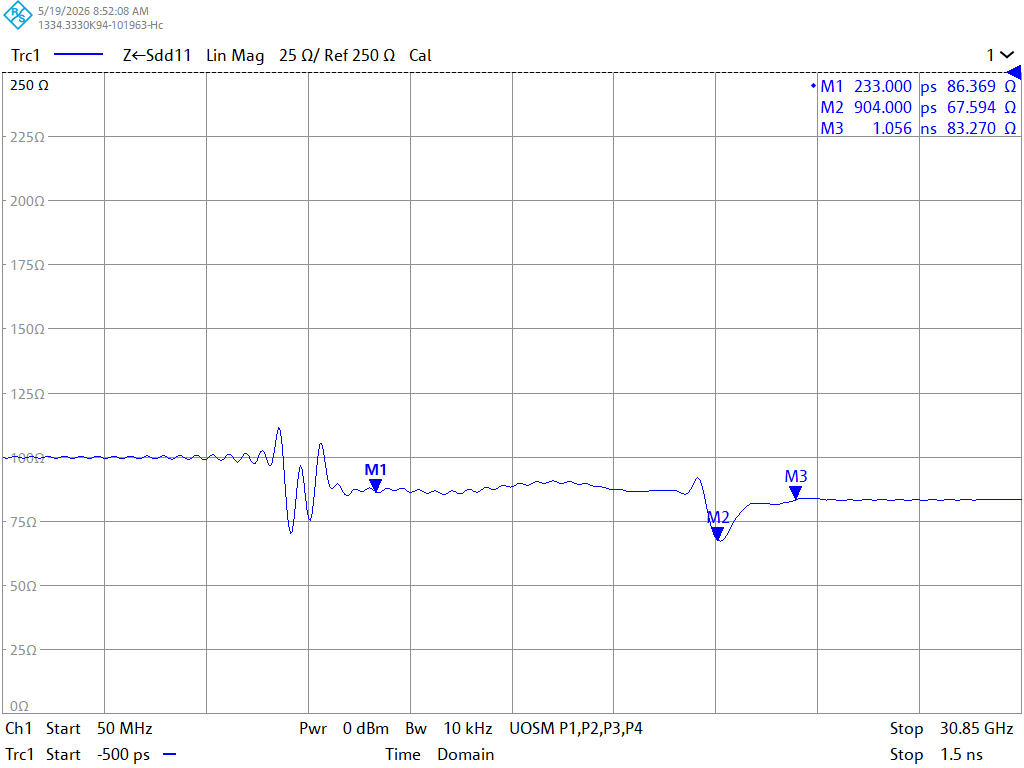Select the Lin Mag format label

[x=235, y=56]
